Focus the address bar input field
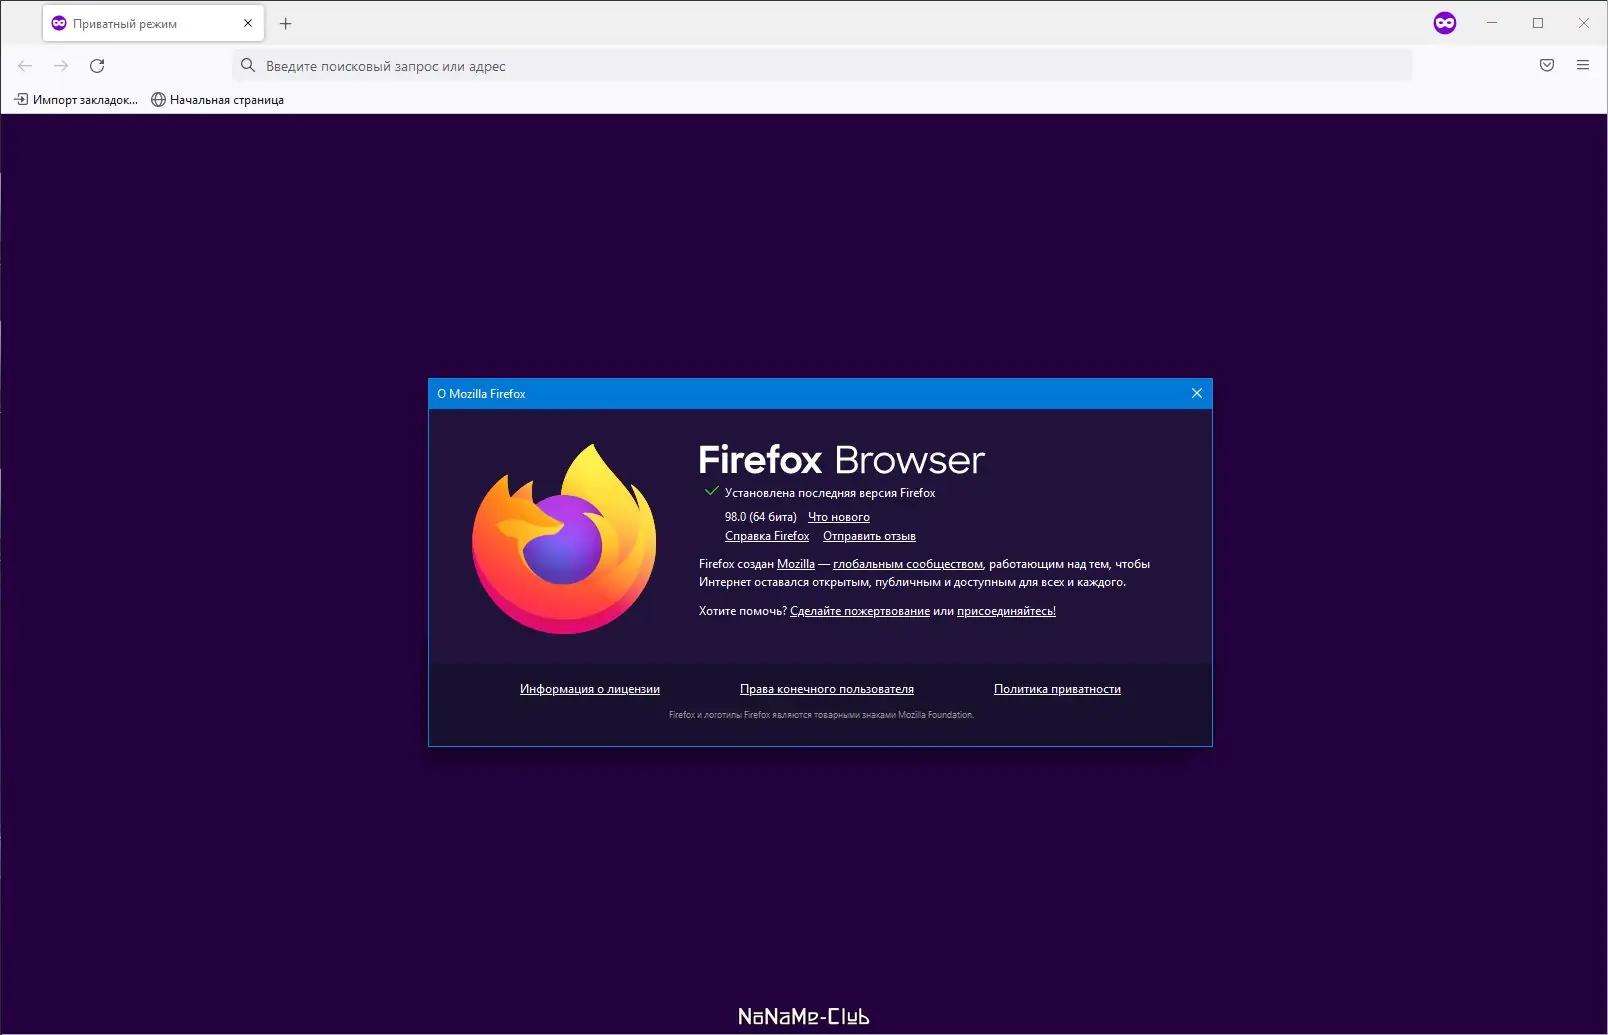The image size is (1608, 1035). tap(822, 66)
